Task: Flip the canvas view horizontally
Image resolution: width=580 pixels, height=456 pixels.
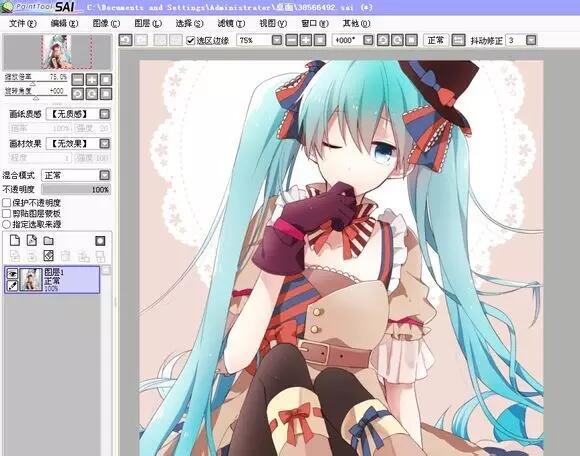Action: click(x=458, y=40)
